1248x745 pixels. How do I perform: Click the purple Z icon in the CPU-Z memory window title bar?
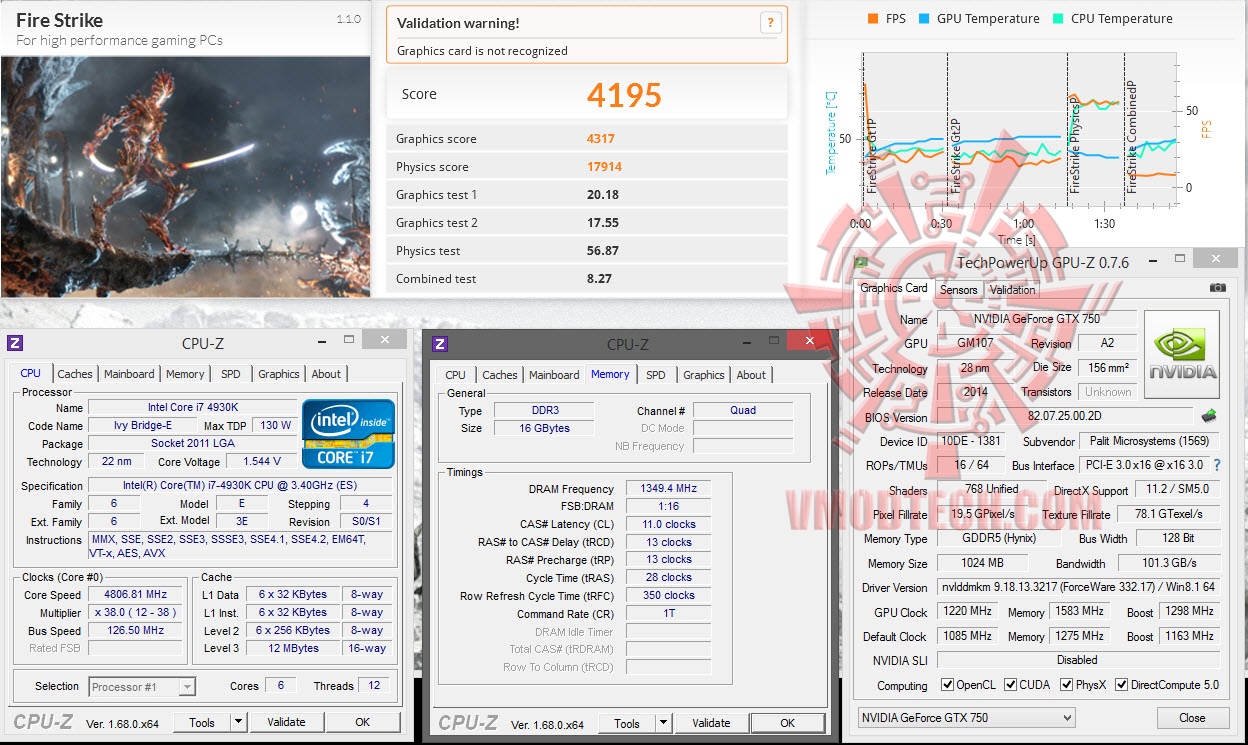pos(439,344)
